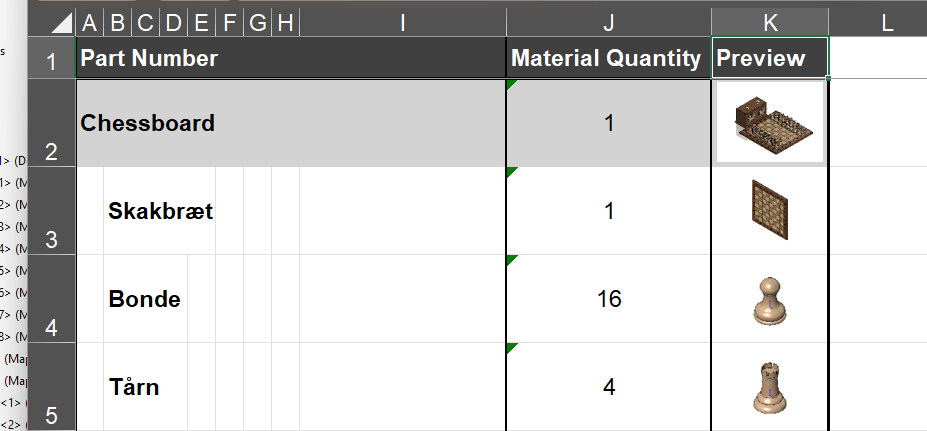Select the Chessboard assembly preview thumbnail

770,122
